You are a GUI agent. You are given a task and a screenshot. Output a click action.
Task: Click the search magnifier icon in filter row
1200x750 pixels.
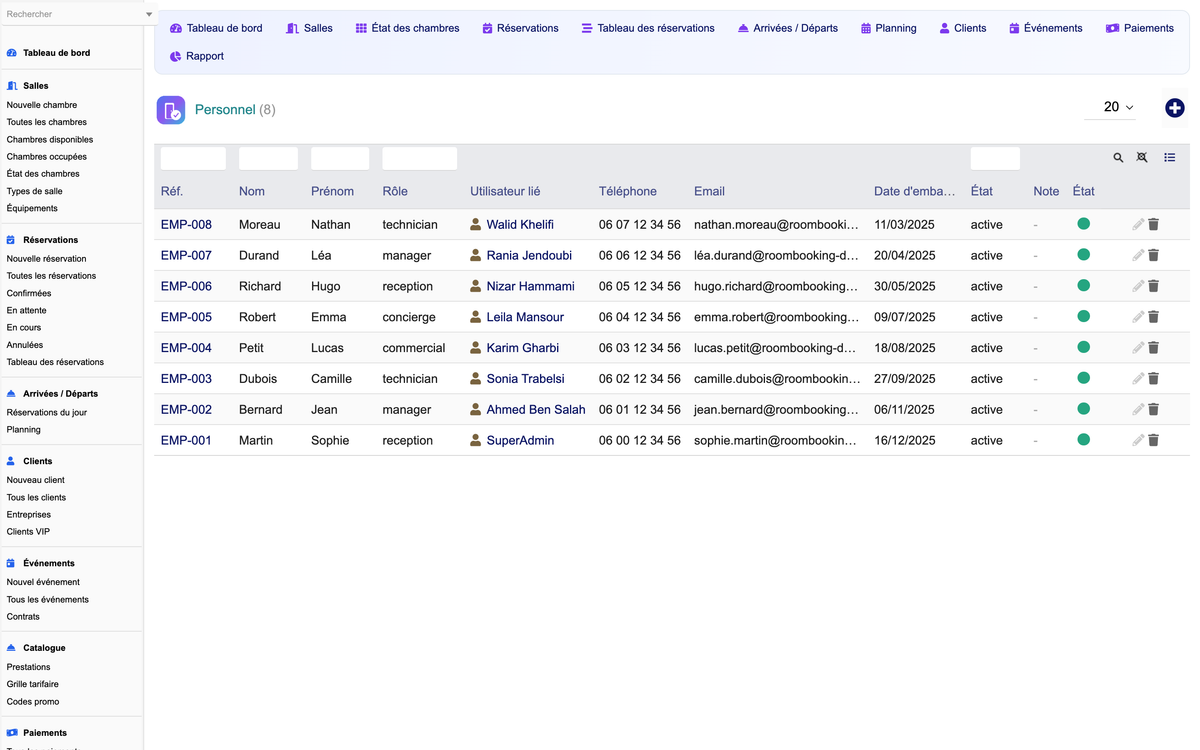[1118, 158]
